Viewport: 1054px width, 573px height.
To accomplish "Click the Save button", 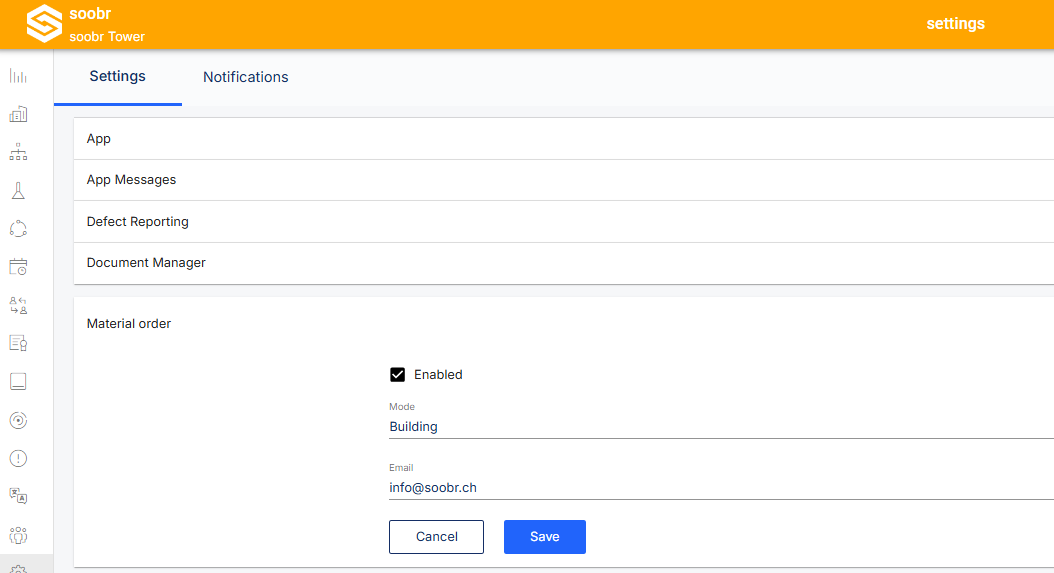I will coord(544,537).
